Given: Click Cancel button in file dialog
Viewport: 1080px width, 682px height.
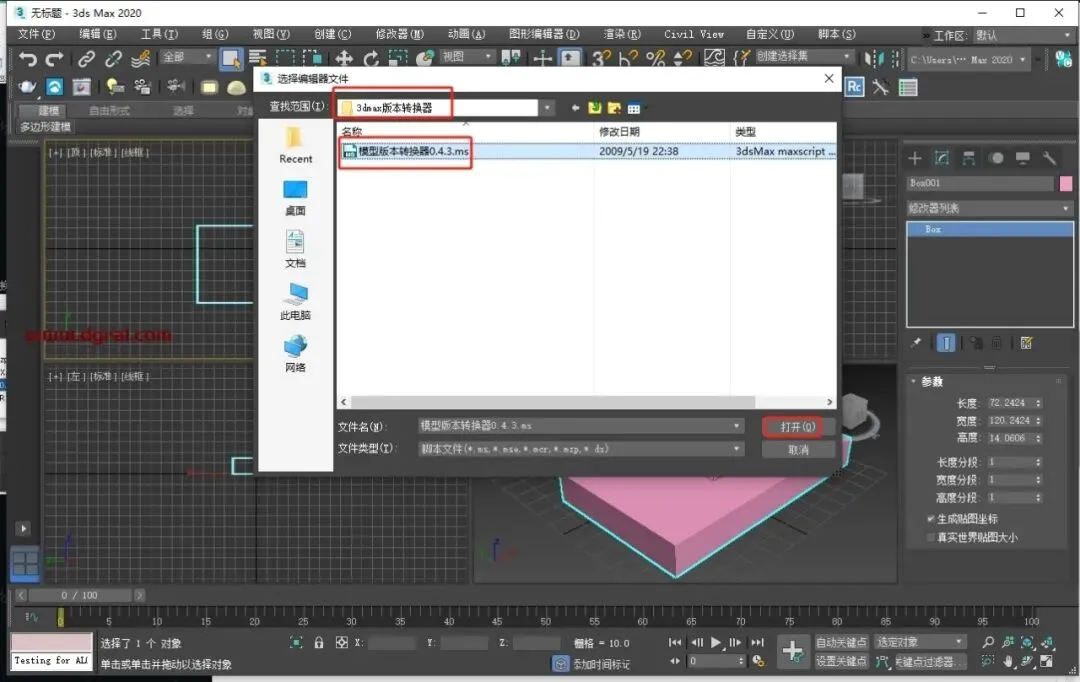Looking at the screenshot, I should pyautogui.click(x=798, y=450).
